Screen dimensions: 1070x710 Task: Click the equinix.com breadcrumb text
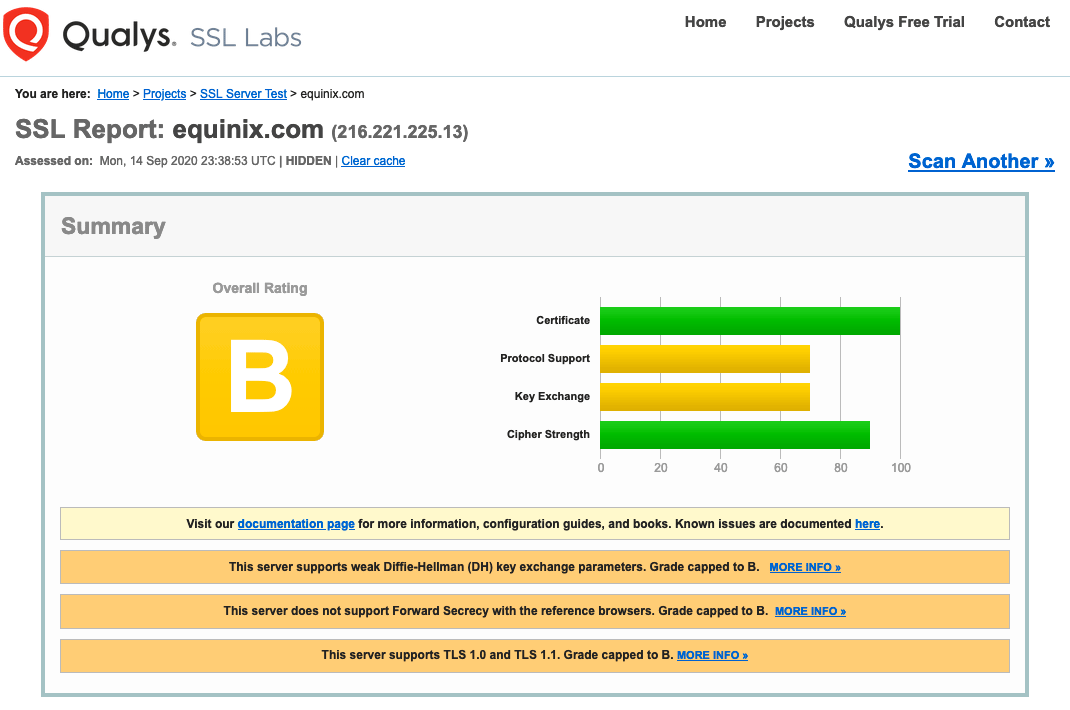(x=332, y=94)
